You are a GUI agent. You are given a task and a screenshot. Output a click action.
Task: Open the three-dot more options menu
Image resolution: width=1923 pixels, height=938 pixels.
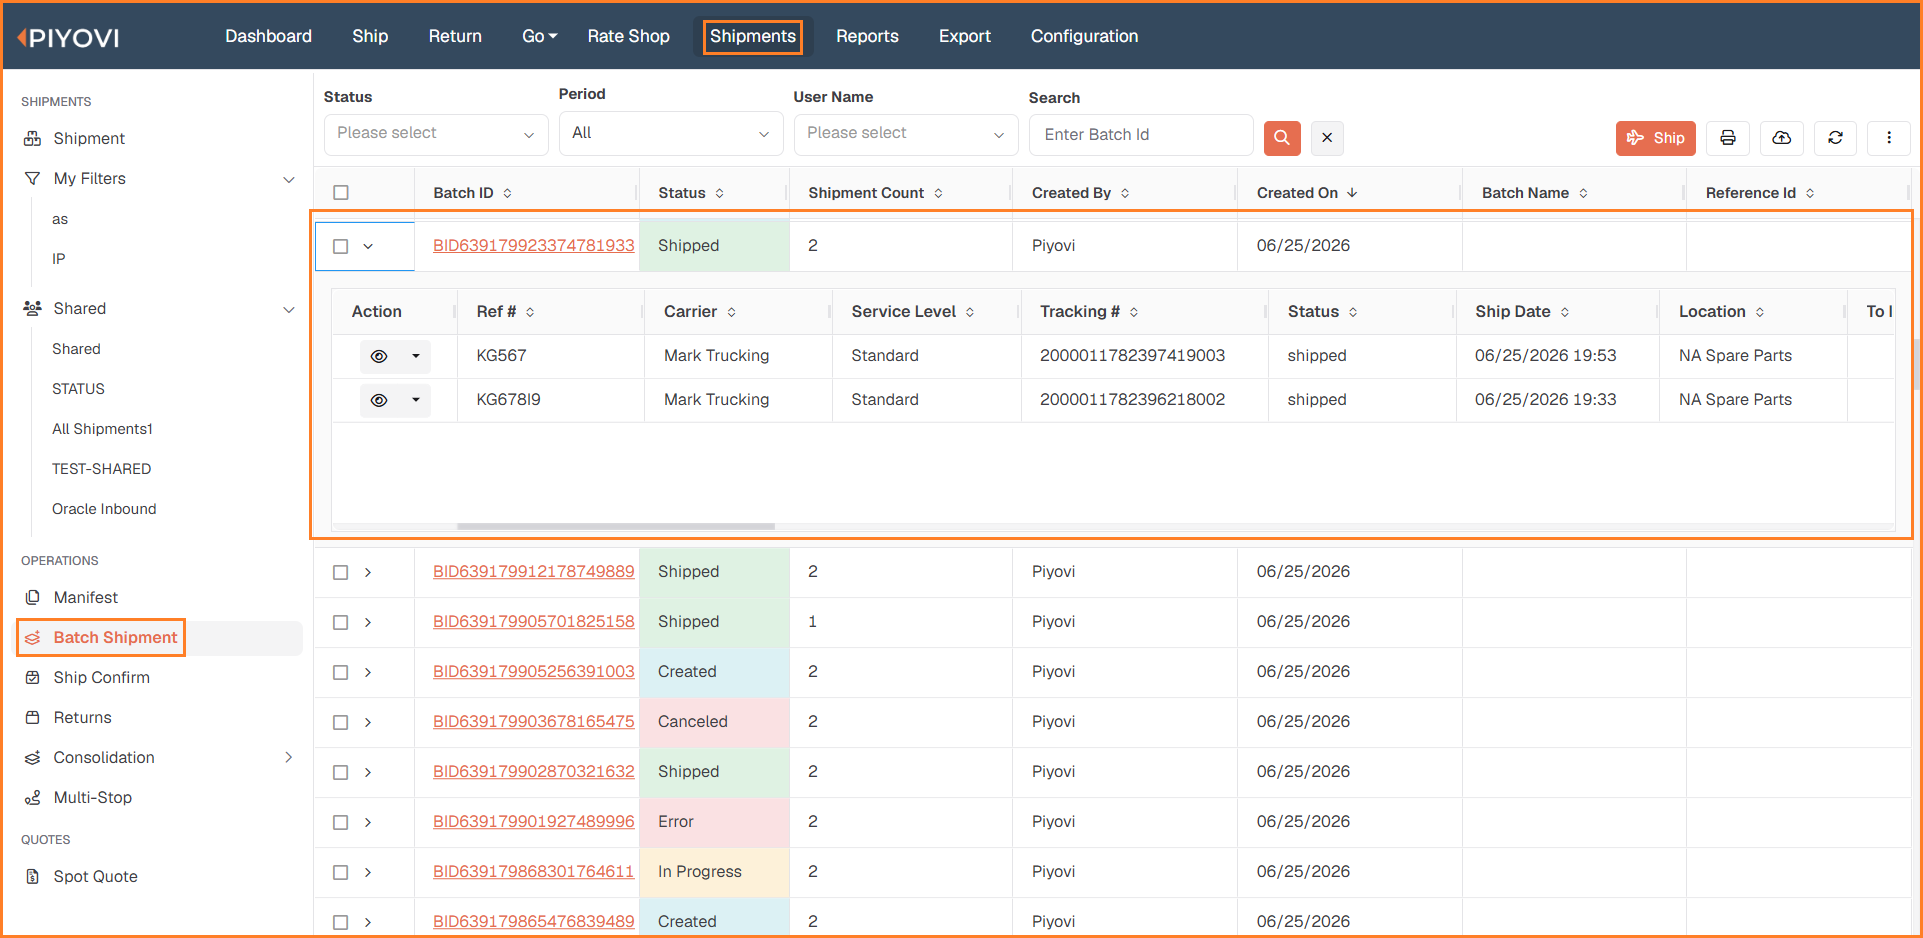click(1889, 138)
